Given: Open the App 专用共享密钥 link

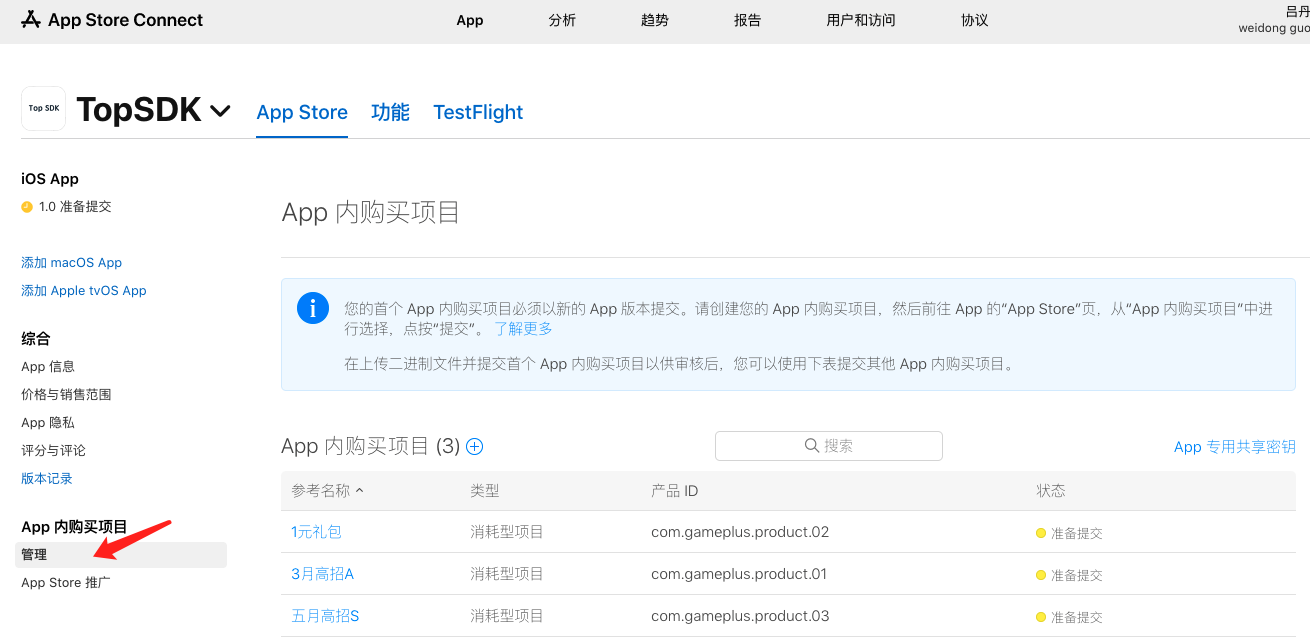Looking at the screenshot, I should (x=1234, y=447).
